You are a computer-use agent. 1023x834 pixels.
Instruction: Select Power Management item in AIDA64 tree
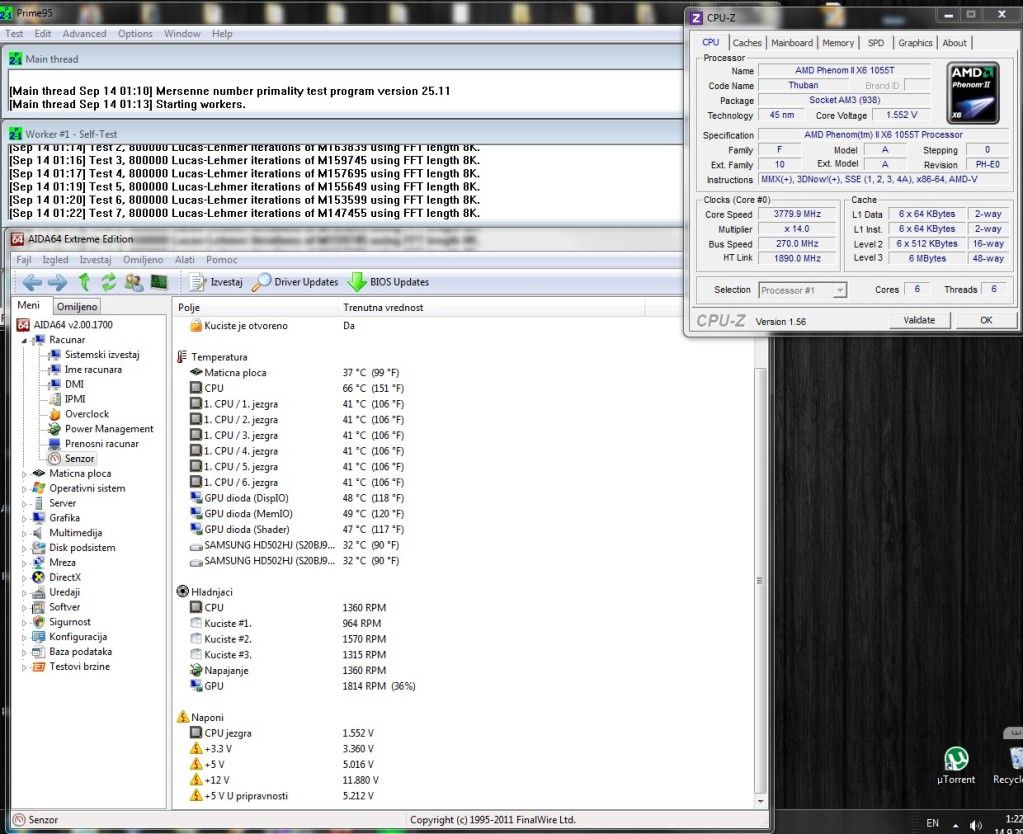(x=101, y=429)
